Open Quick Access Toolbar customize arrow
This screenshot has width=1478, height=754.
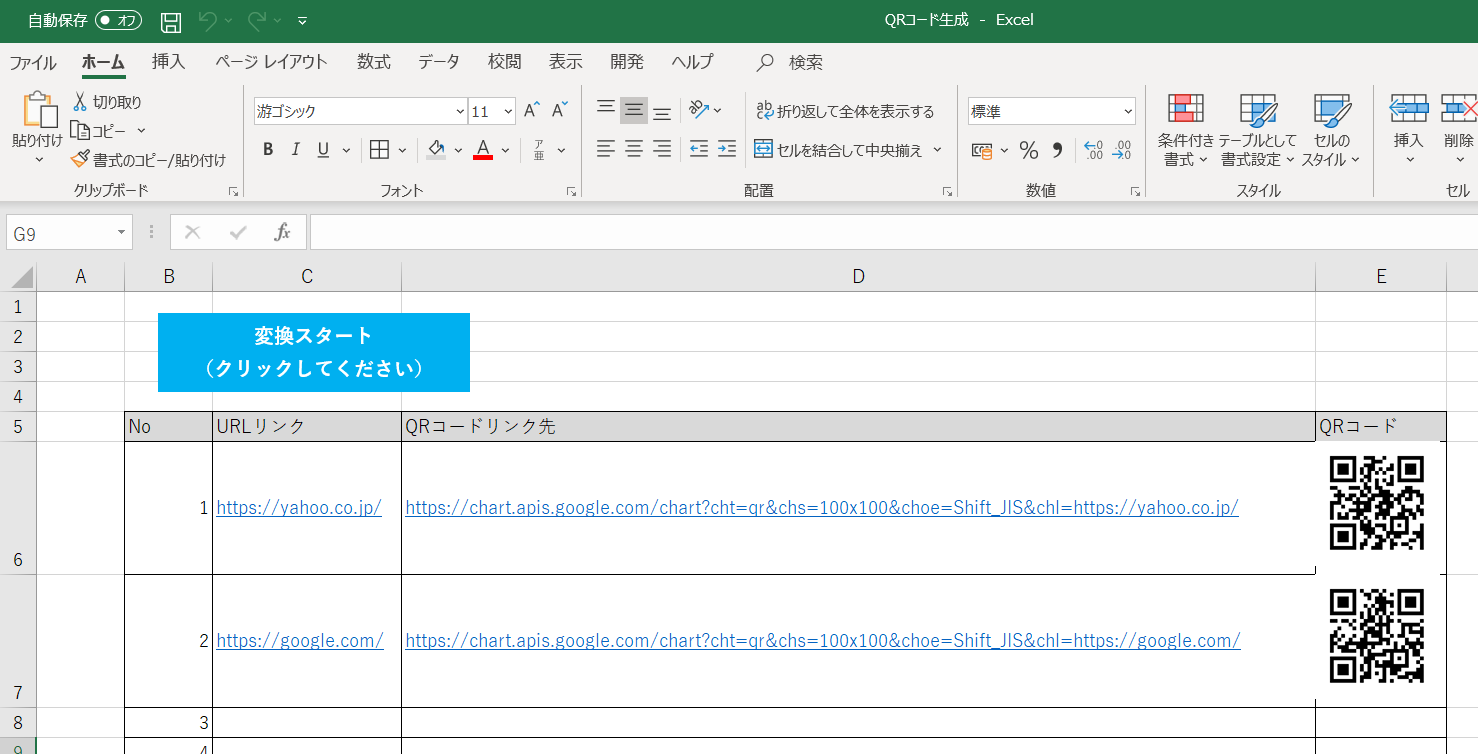[303, 21]
